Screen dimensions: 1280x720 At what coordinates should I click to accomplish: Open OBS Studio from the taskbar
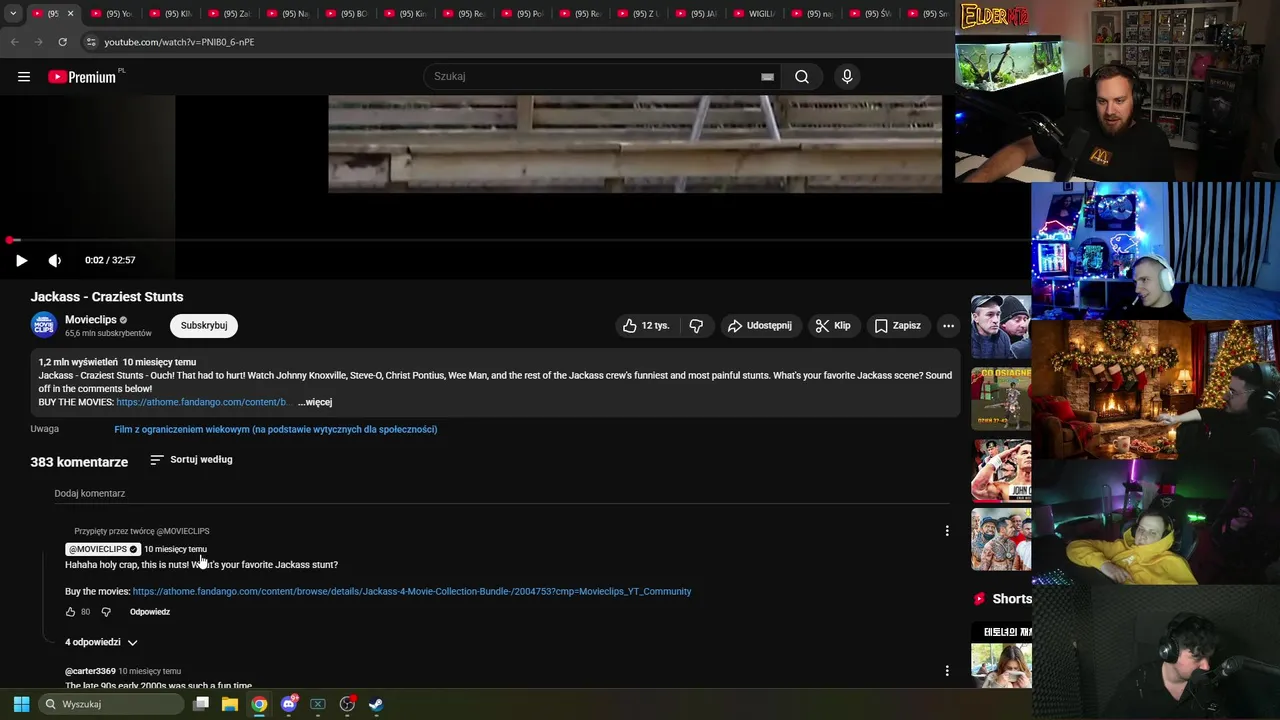coord(347,704)
